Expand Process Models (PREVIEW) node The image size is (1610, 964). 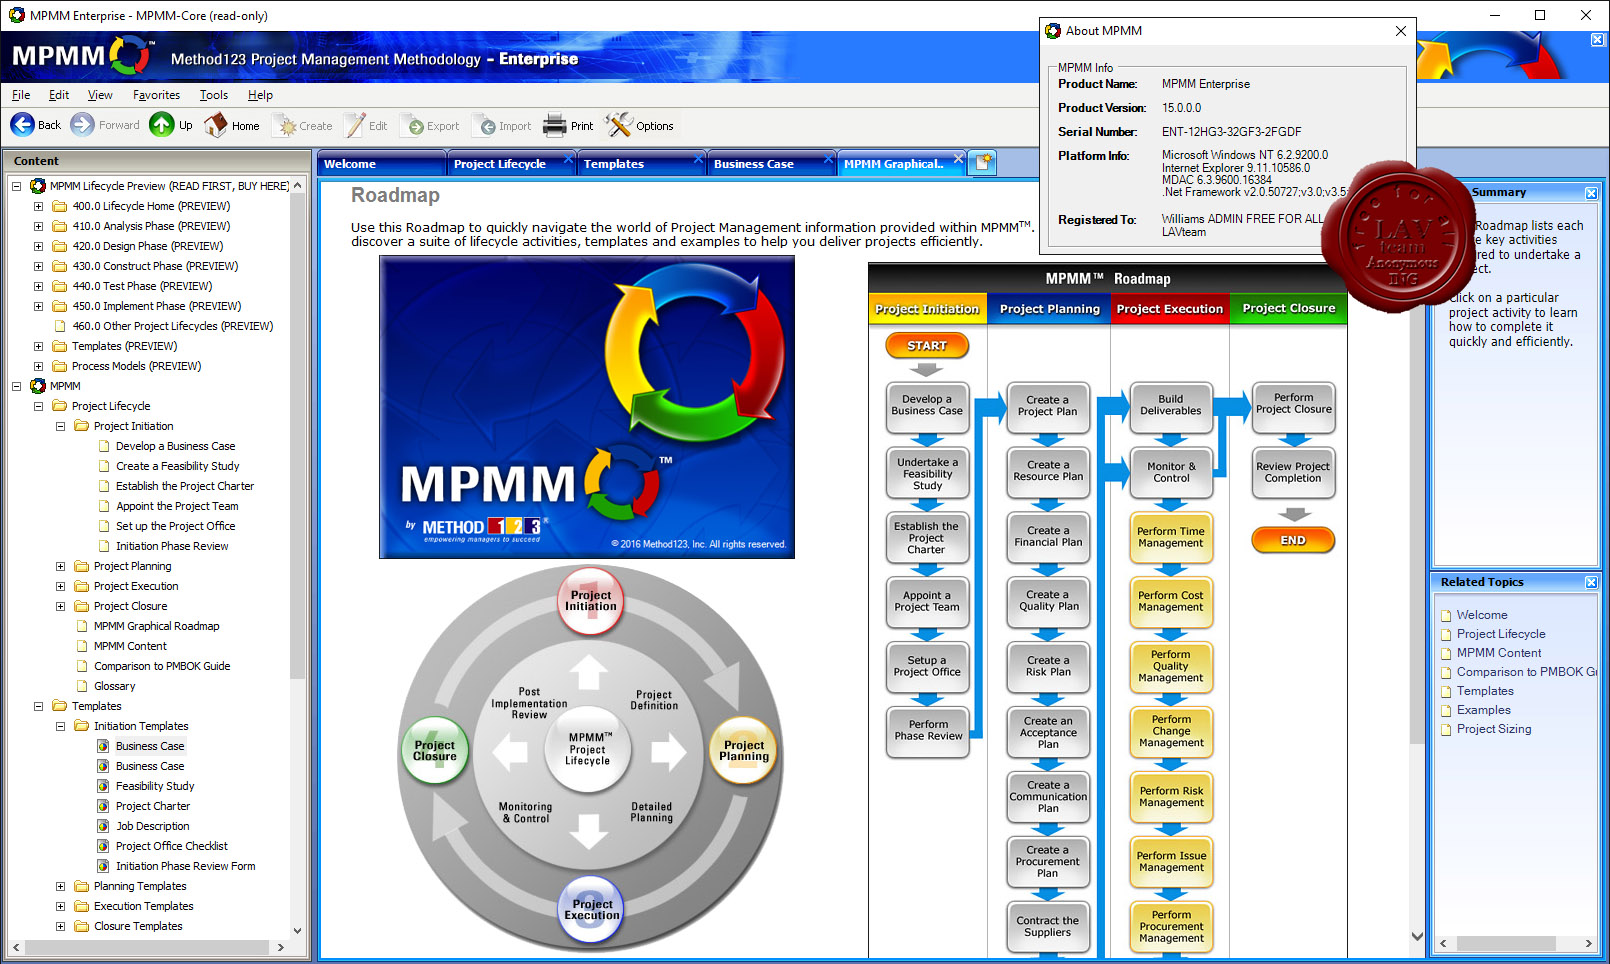pyautogui.click(x=38, y=366)
